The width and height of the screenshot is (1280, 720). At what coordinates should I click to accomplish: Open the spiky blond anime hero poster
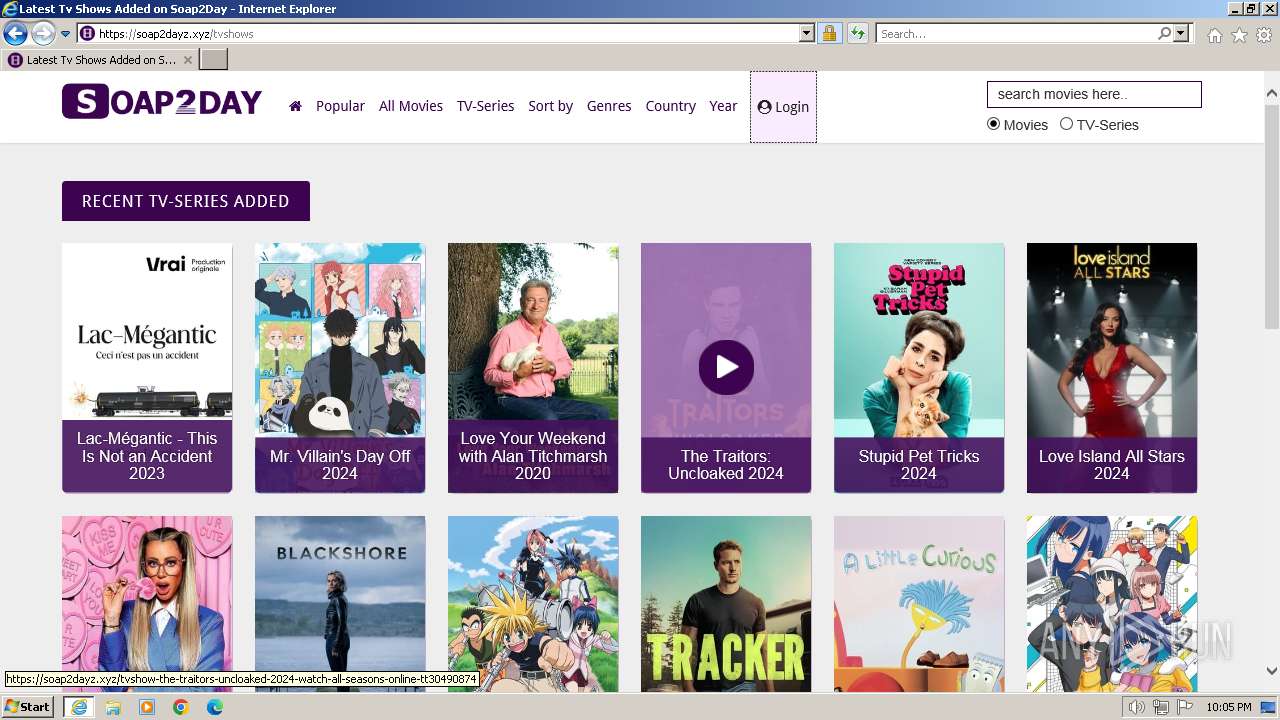(533, 604)
